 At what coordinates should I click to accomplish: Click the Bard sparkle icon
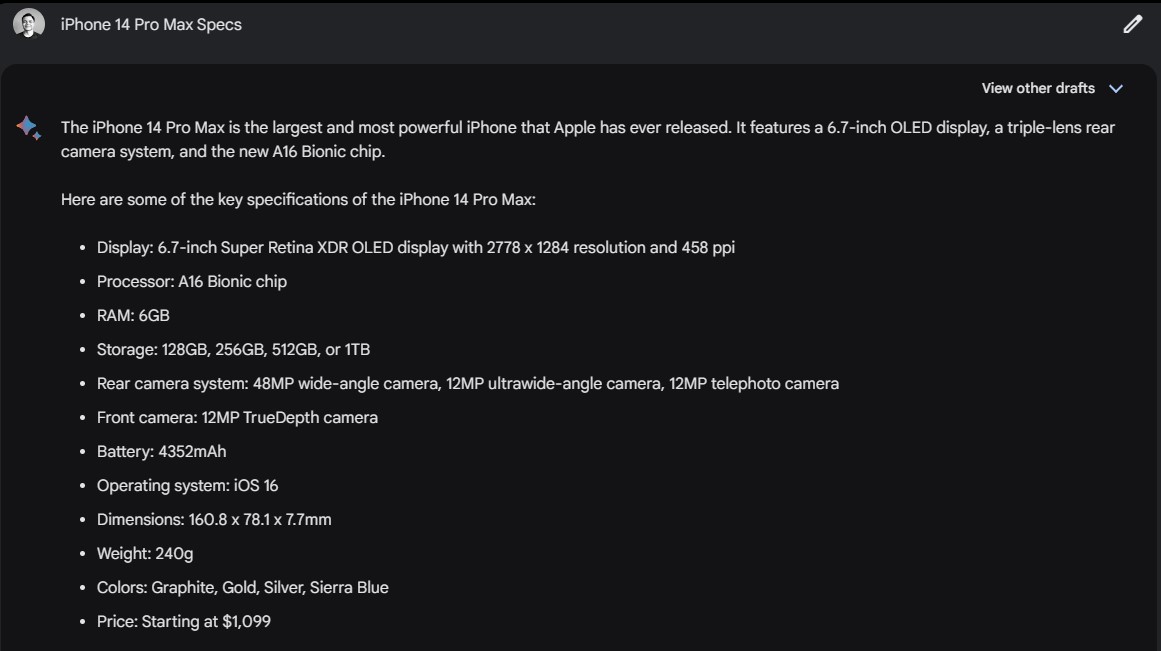pyautogui.click(x=29, y=128)
